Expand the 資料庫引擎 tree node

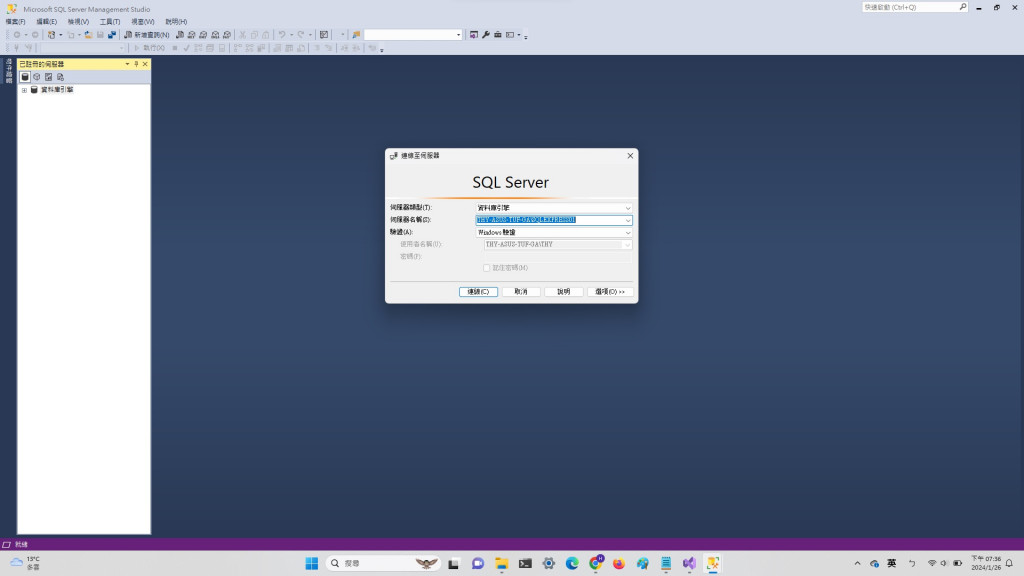(24, 90)
